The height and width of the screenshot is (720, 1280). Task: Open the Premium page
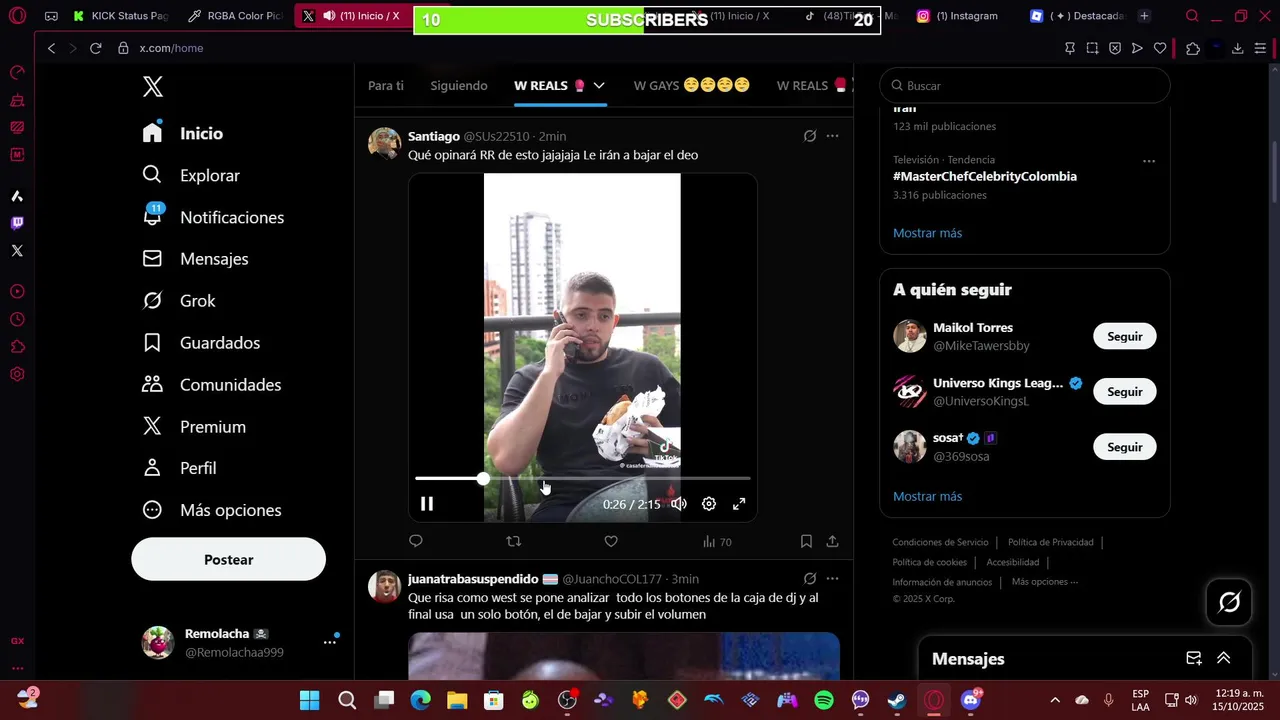click(194, 427)
